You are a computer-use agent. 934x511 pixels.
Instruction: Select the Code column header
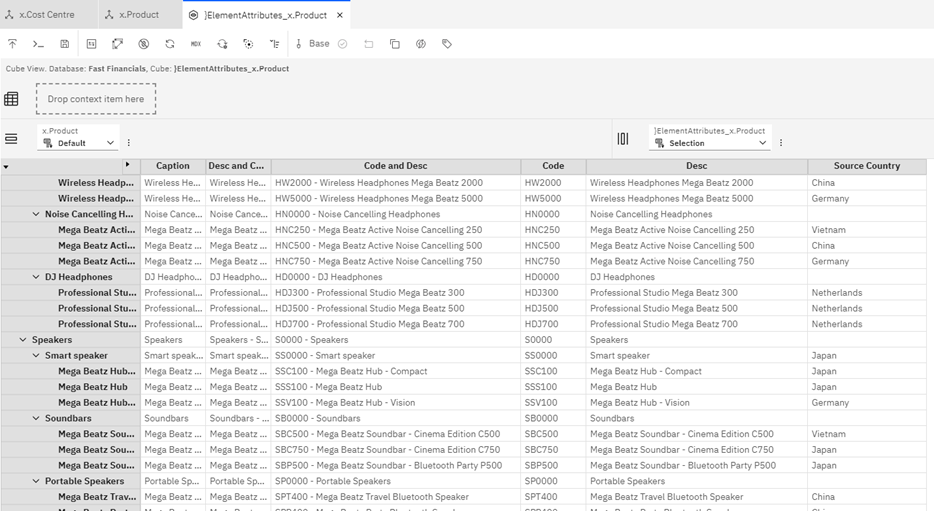(553, 166)
